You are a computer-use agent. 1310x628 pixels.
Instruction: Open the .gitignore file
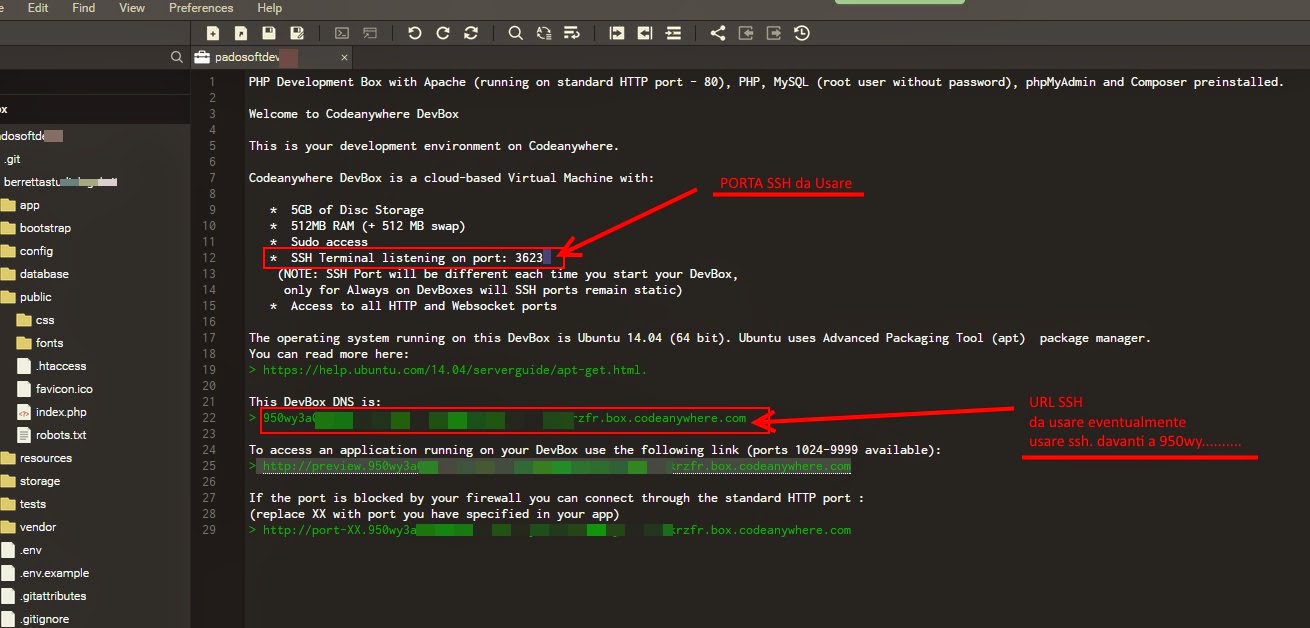pos(46,619)
